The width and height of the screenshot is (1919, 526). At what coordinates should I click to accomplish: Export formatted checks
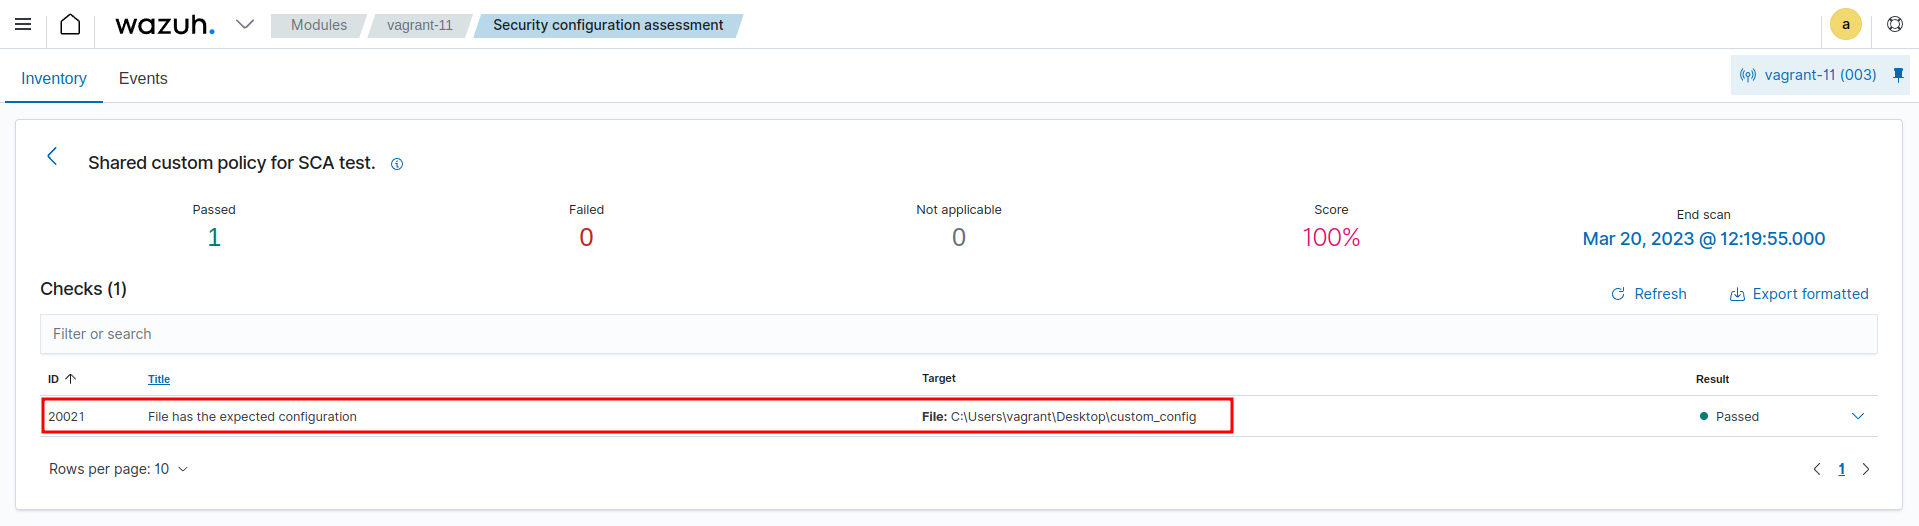1799,294
